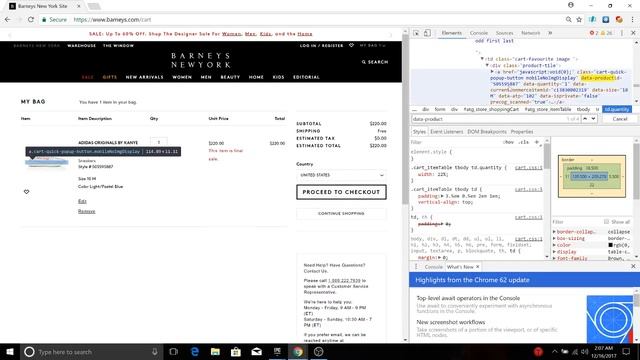
Task: Click the yellow warning count badge
Action: pyautogui.click(x=606, y=33)
